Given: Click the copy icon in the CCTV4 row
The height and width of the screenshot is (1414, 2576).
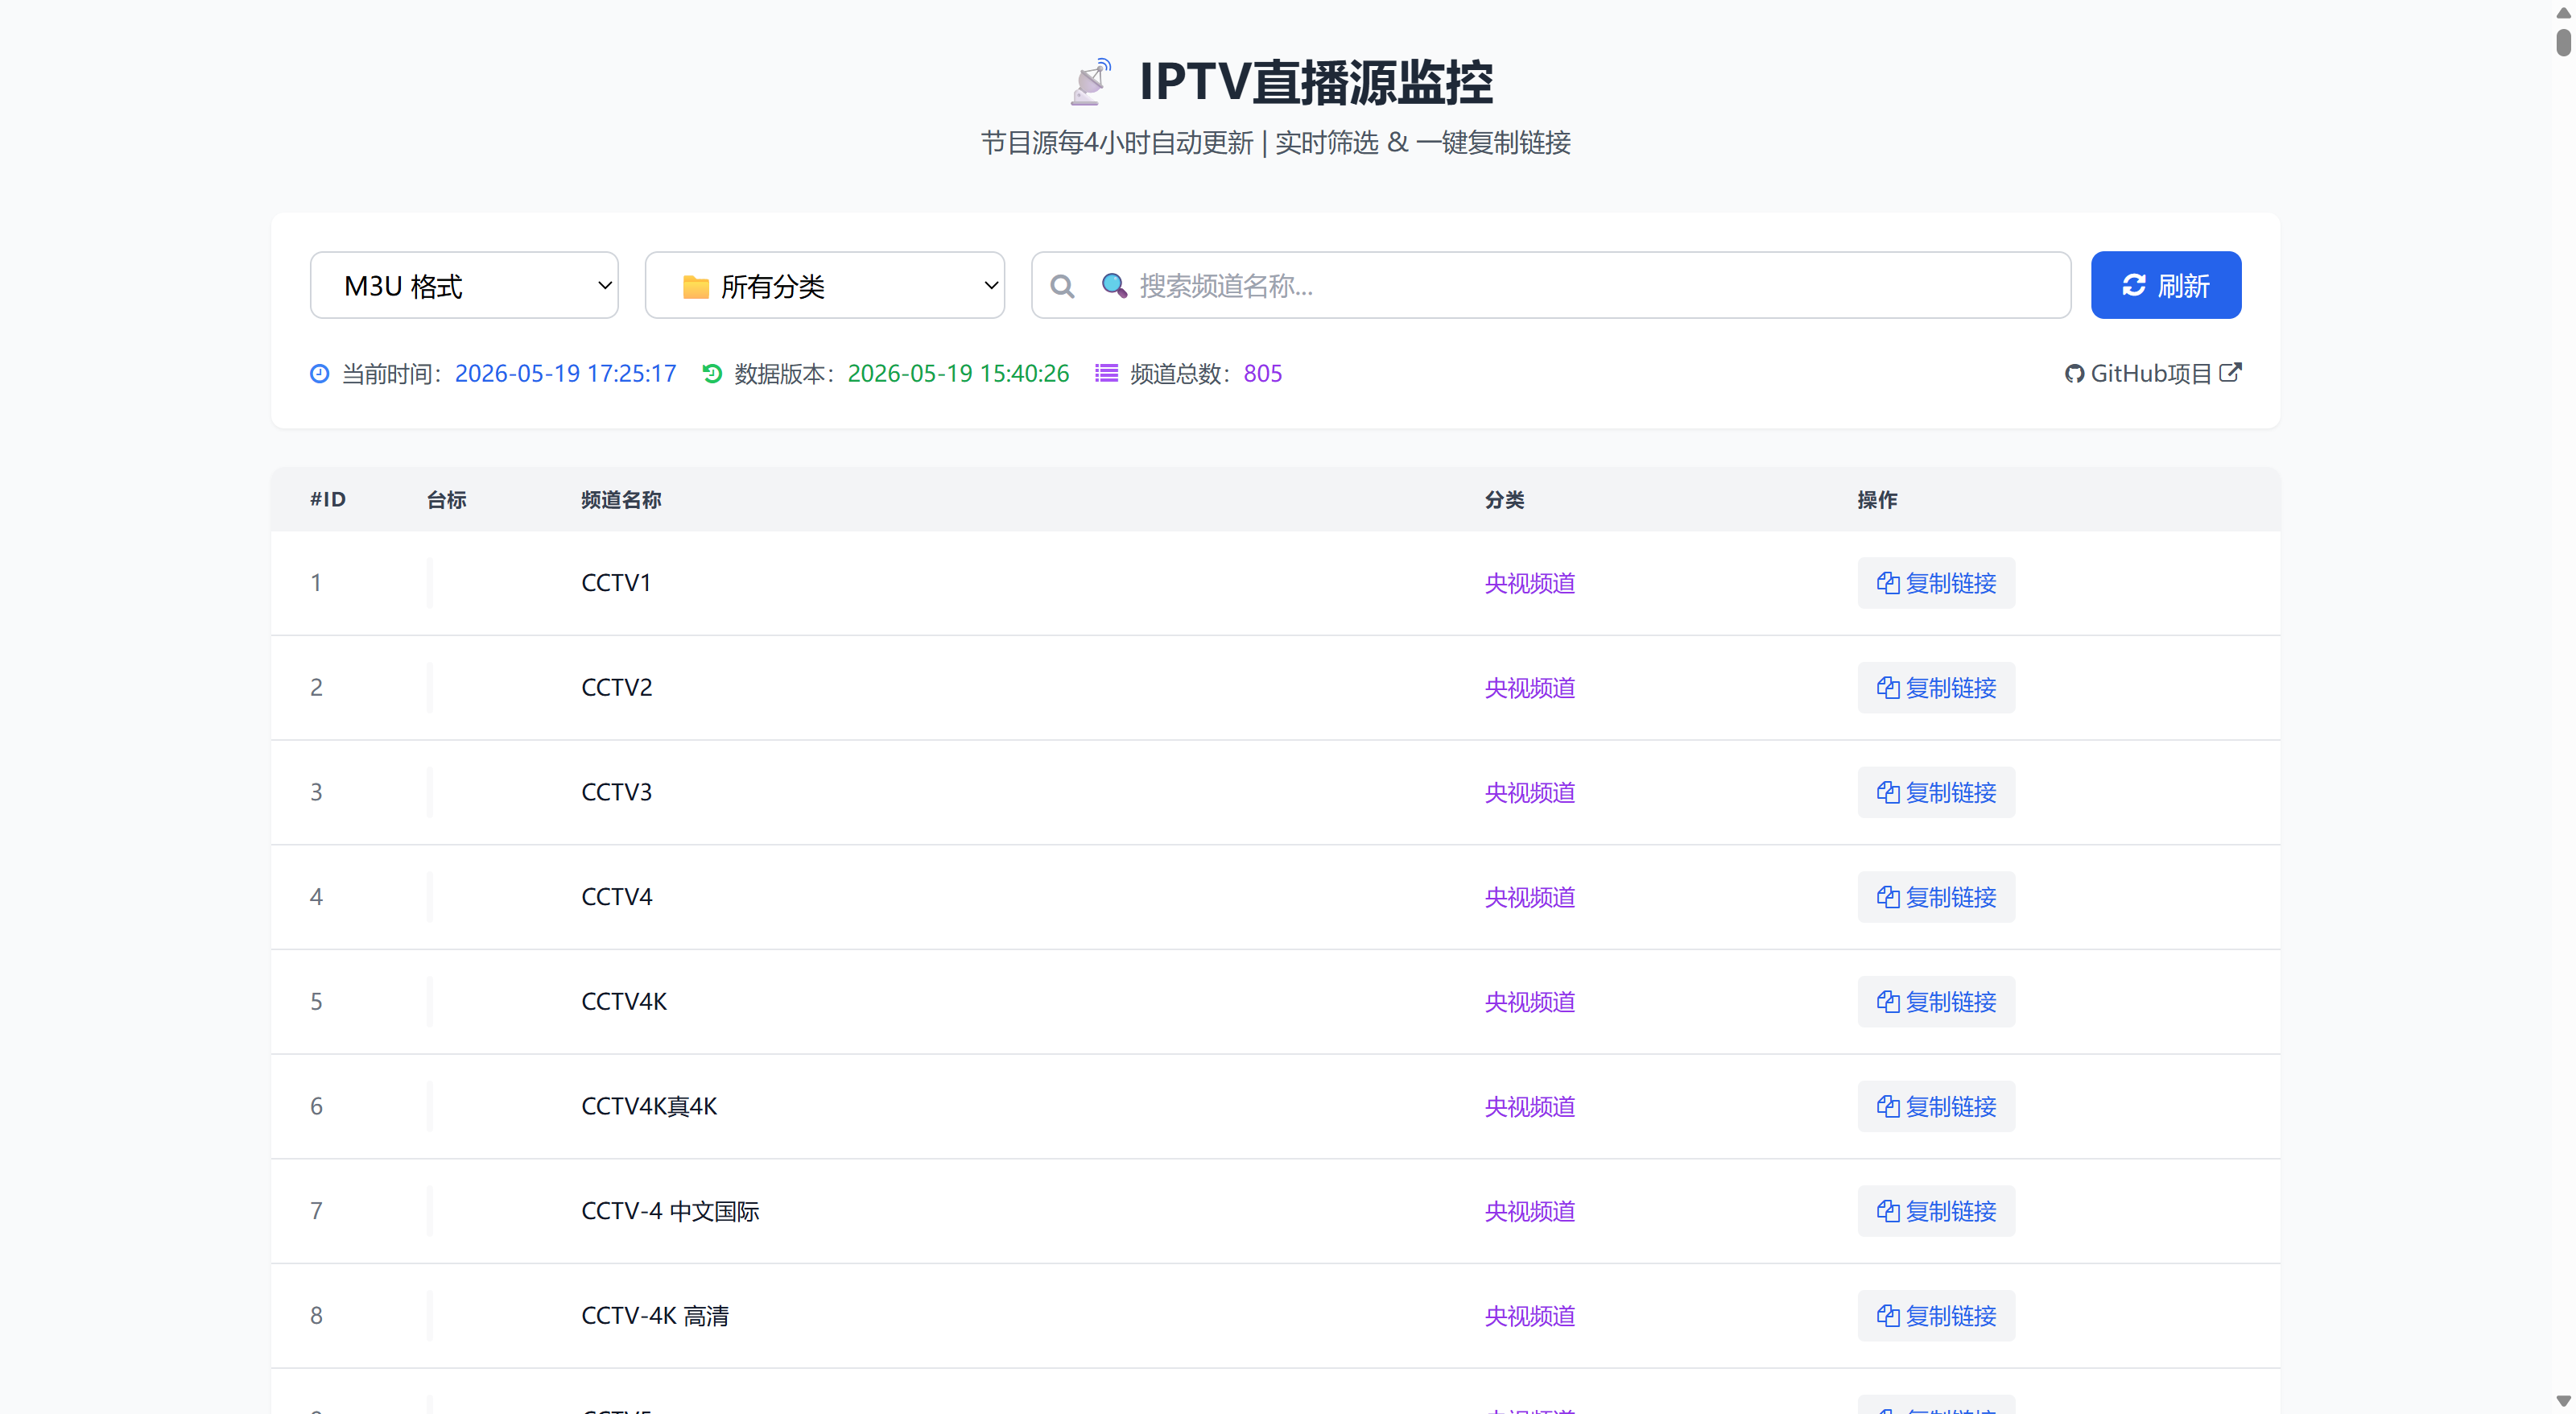Looking at the screenshot, I should pyautogui.click(x=1888, y=897).
